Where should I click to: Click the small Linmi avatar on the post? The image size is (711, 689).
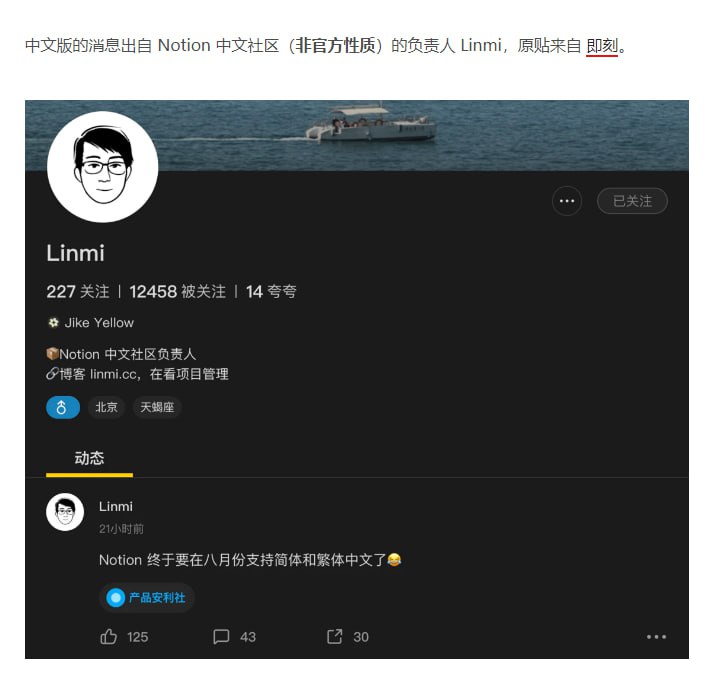click(65, 512)
